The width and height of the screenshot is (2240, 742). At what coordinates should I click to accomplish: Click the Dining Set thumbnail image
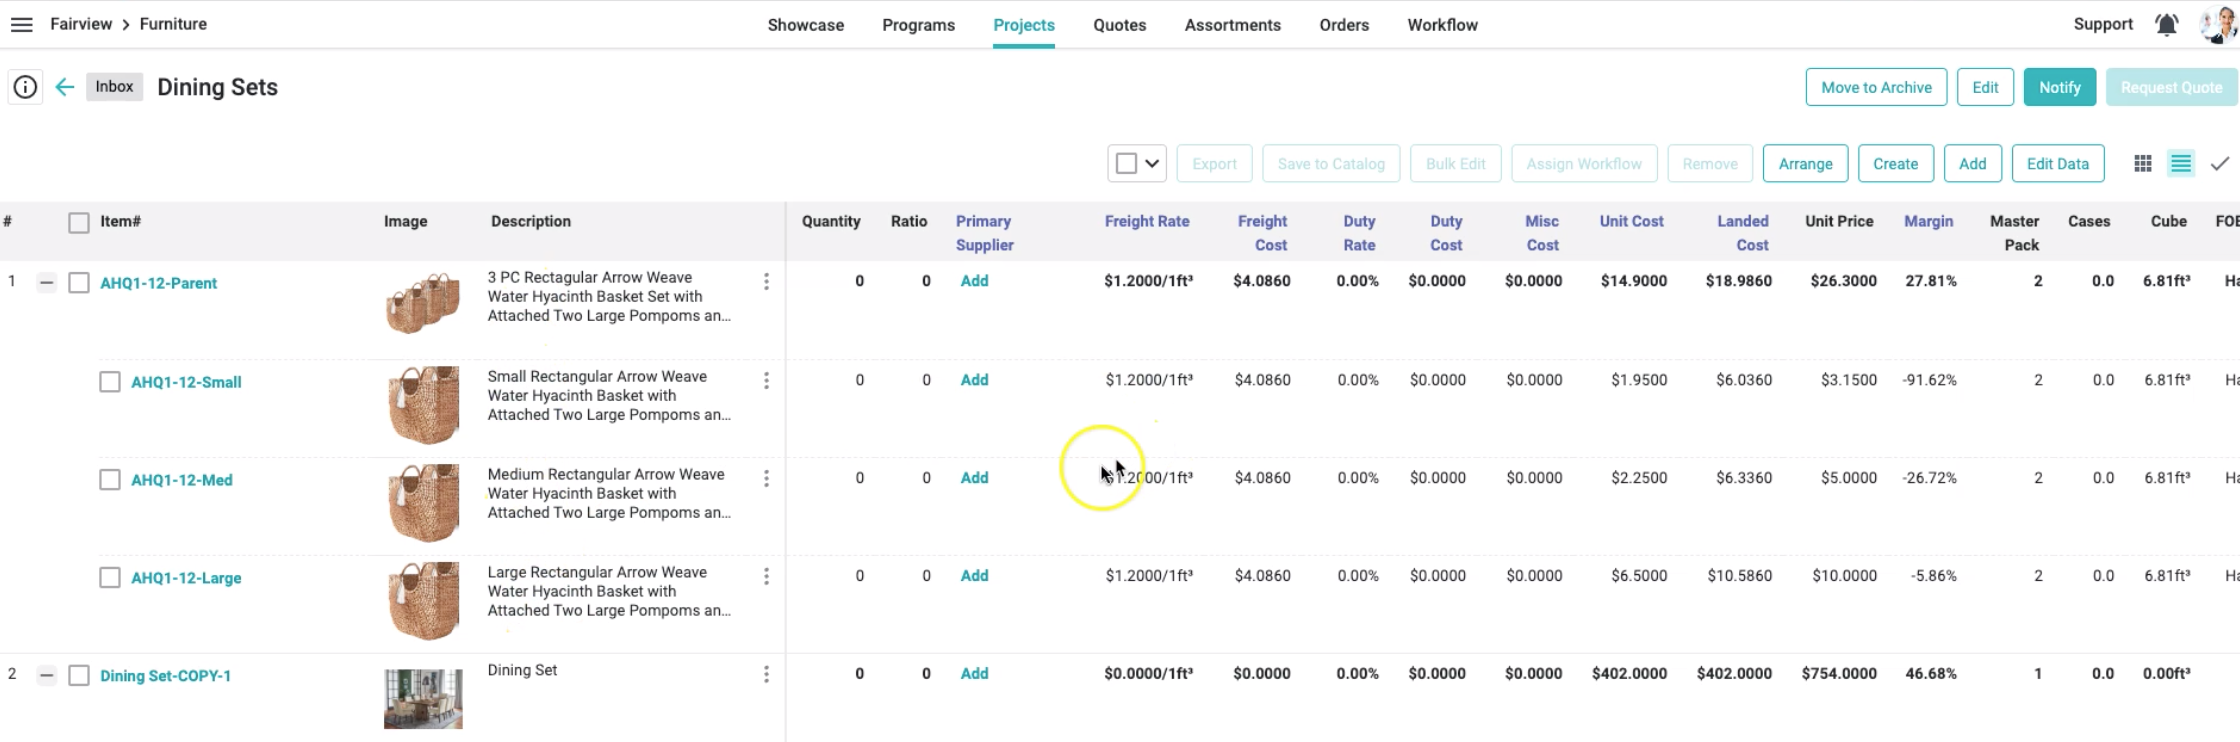[x=423, y=698]
